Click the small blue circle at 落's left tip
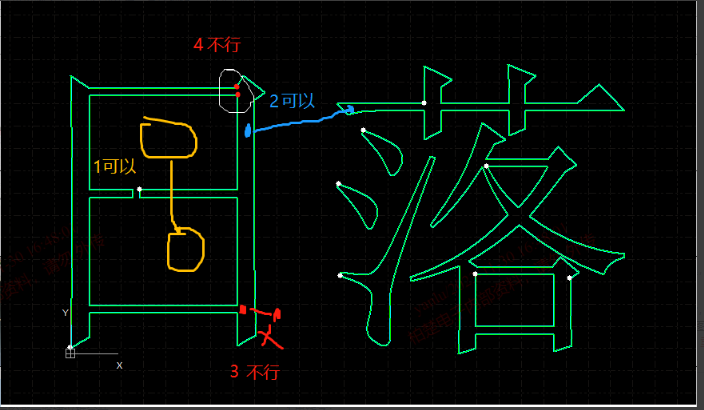 [x=350, y=110]
